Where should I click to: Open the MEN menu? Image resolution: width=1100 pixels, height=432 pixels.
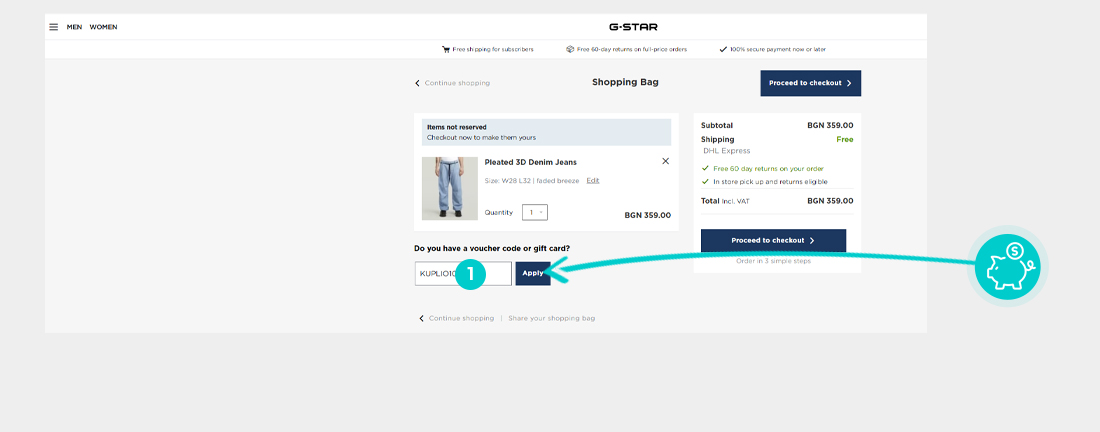tap(74, 27)
